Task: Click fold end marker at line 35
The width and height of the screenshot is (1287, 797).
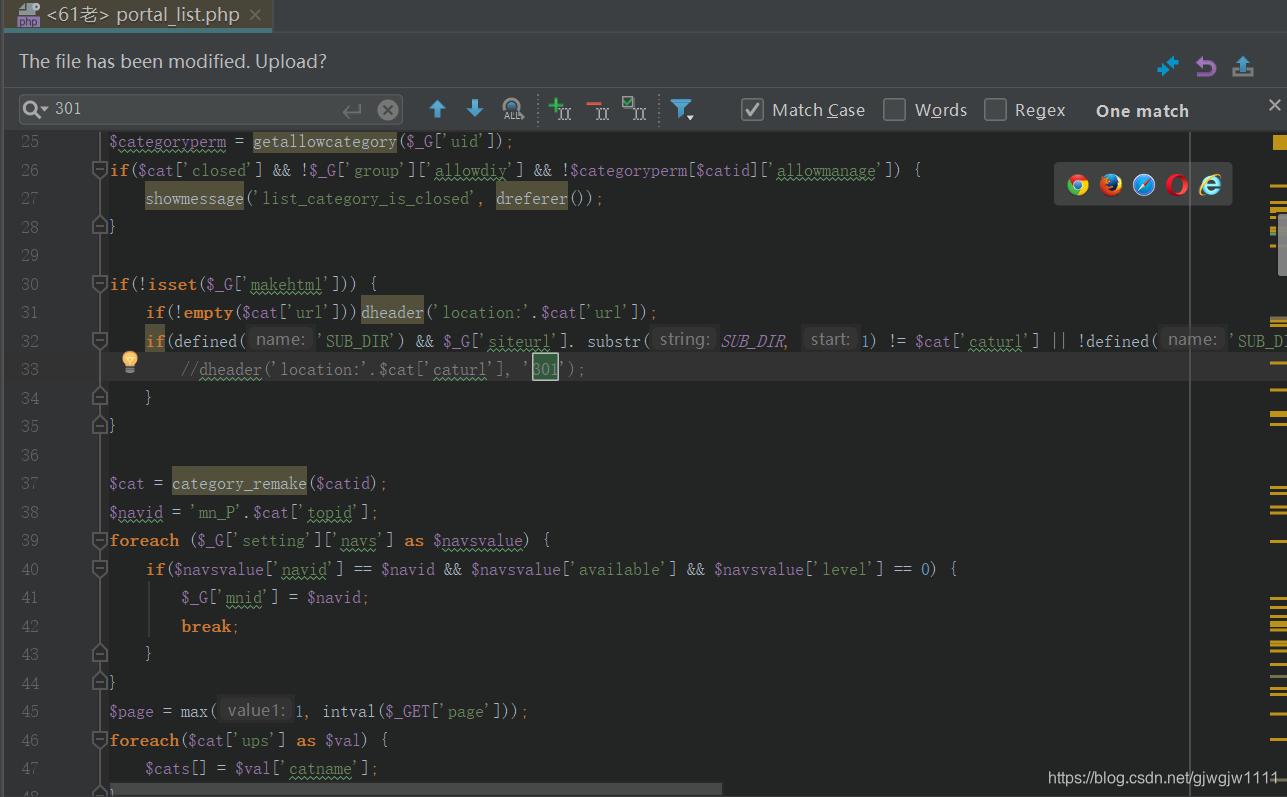Action: (99, 426)
